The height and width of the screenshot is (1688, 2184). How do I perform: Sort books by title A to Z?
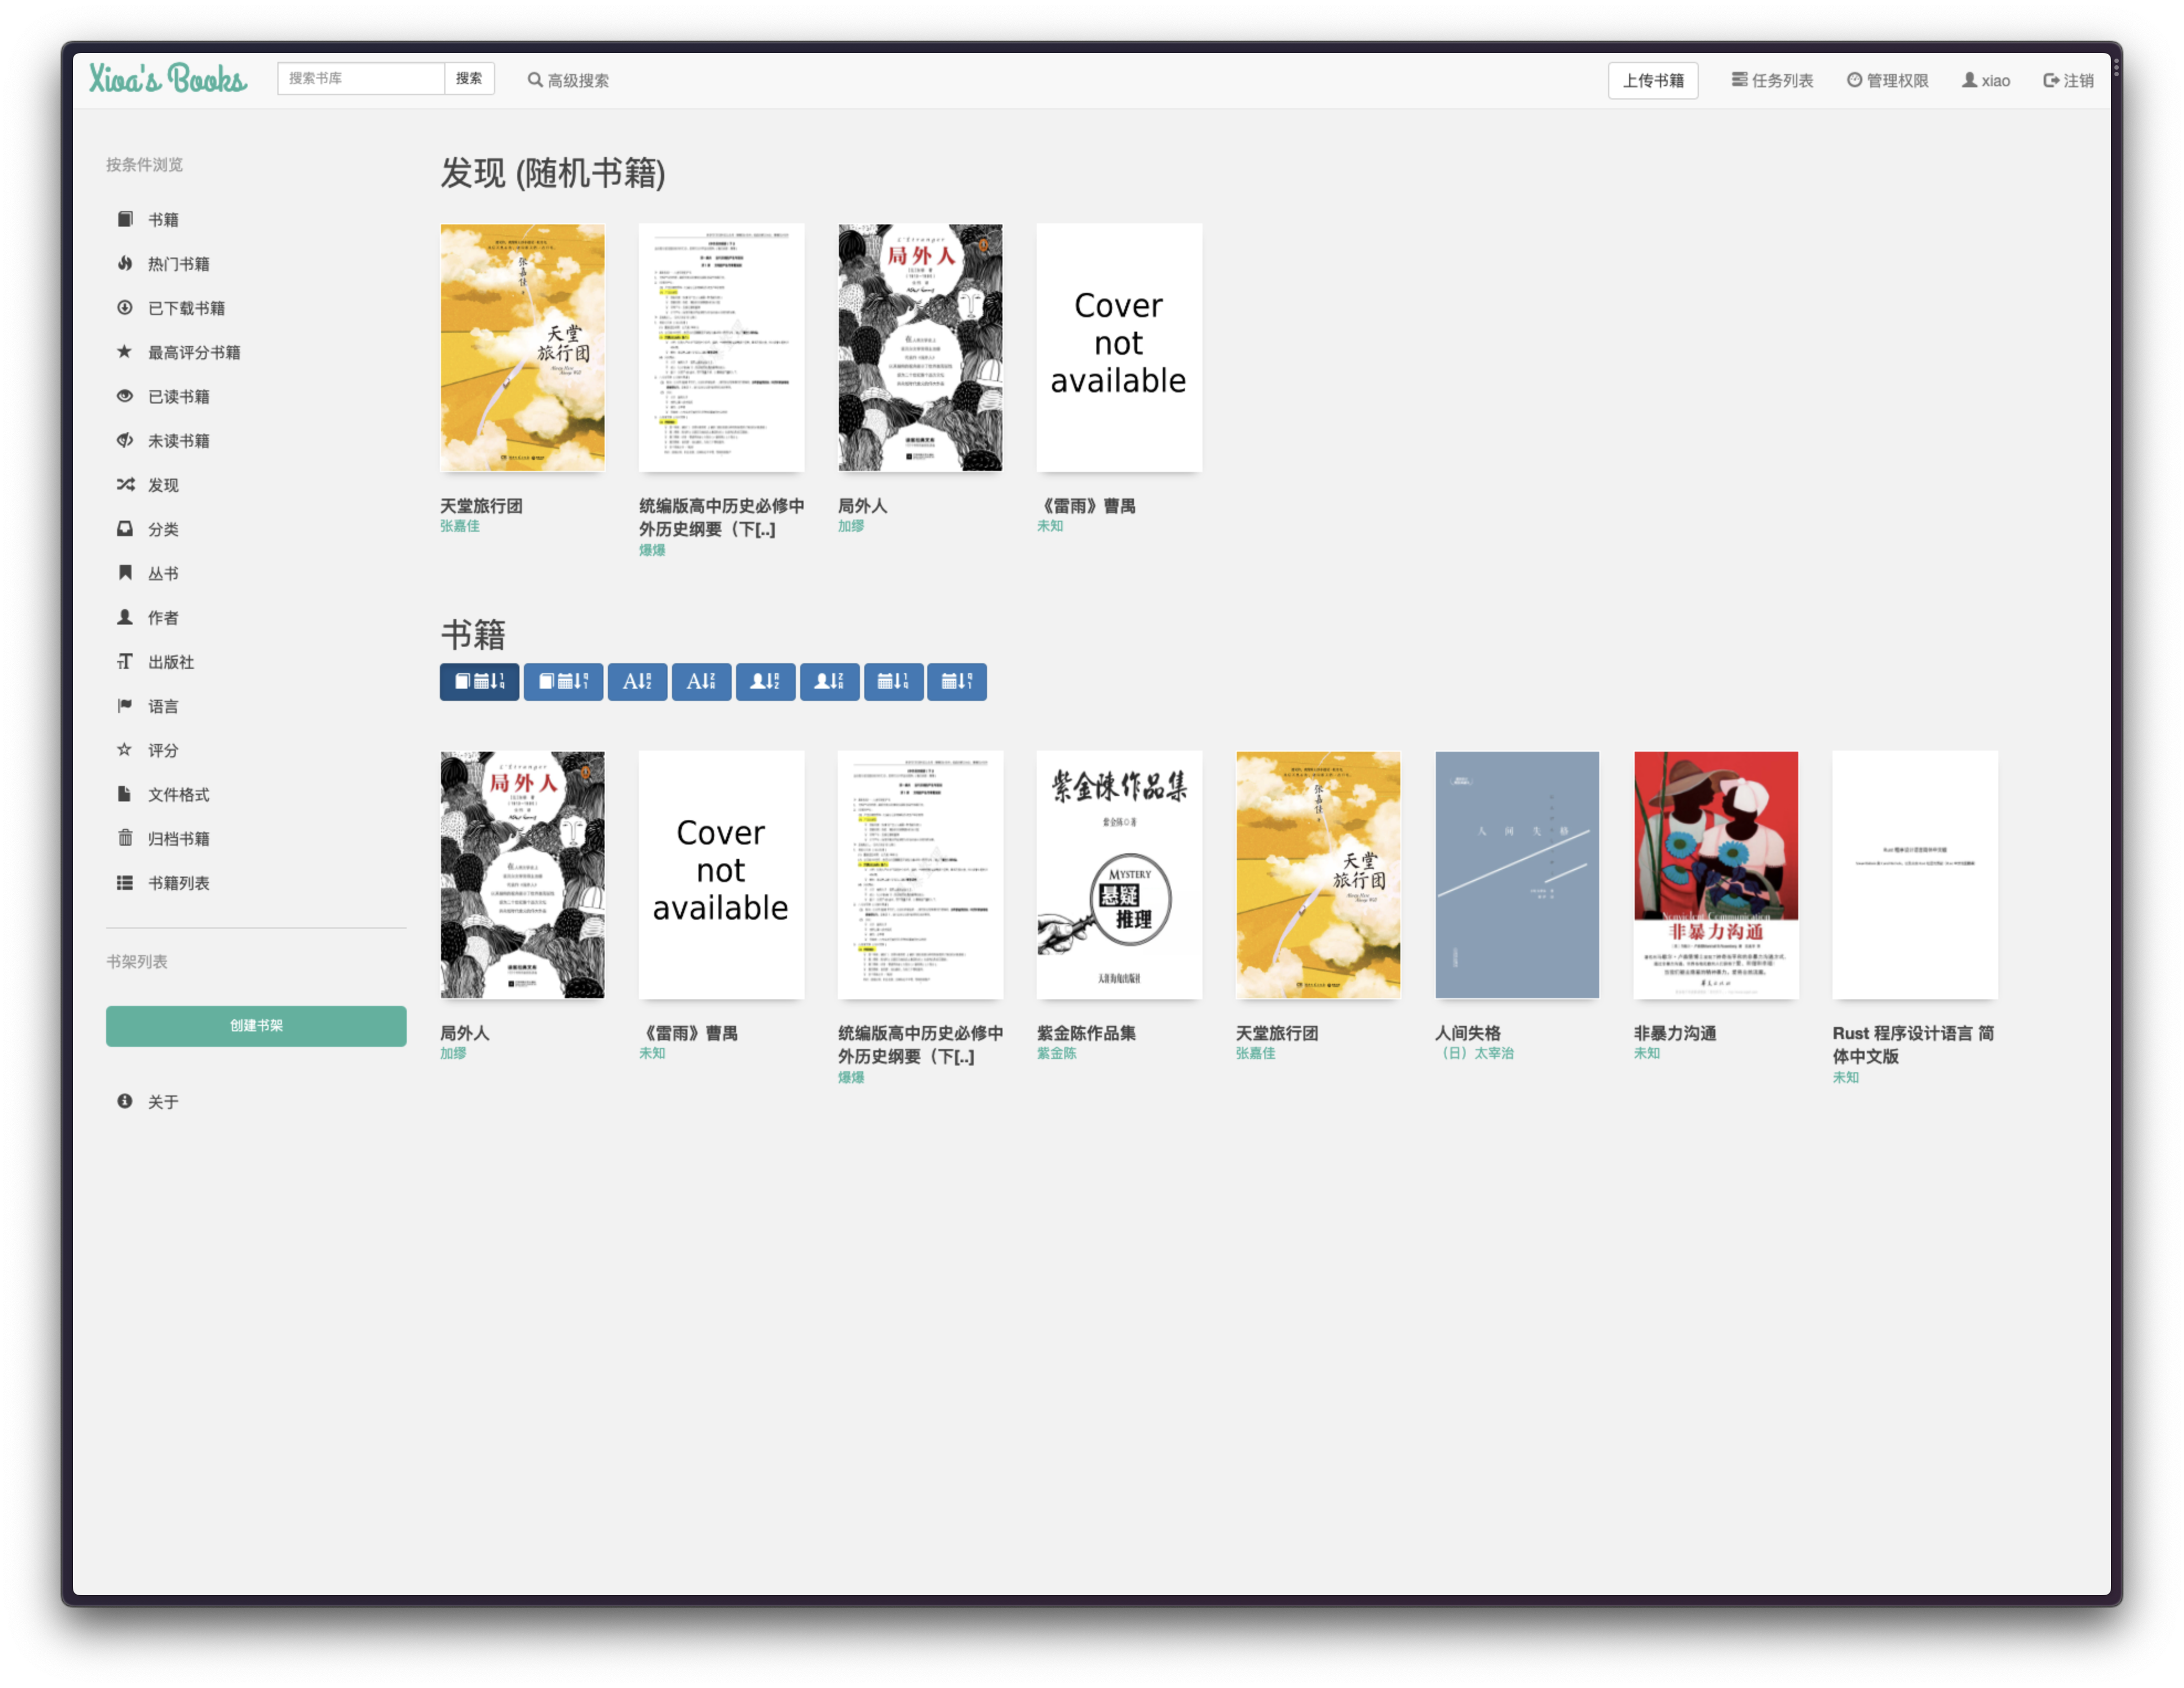click(x=637, y=682)
